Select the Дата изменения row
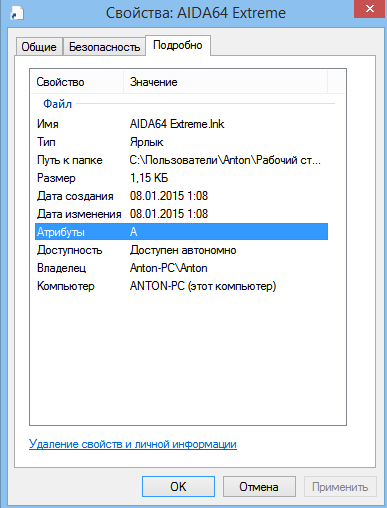 tap(181, 214)
